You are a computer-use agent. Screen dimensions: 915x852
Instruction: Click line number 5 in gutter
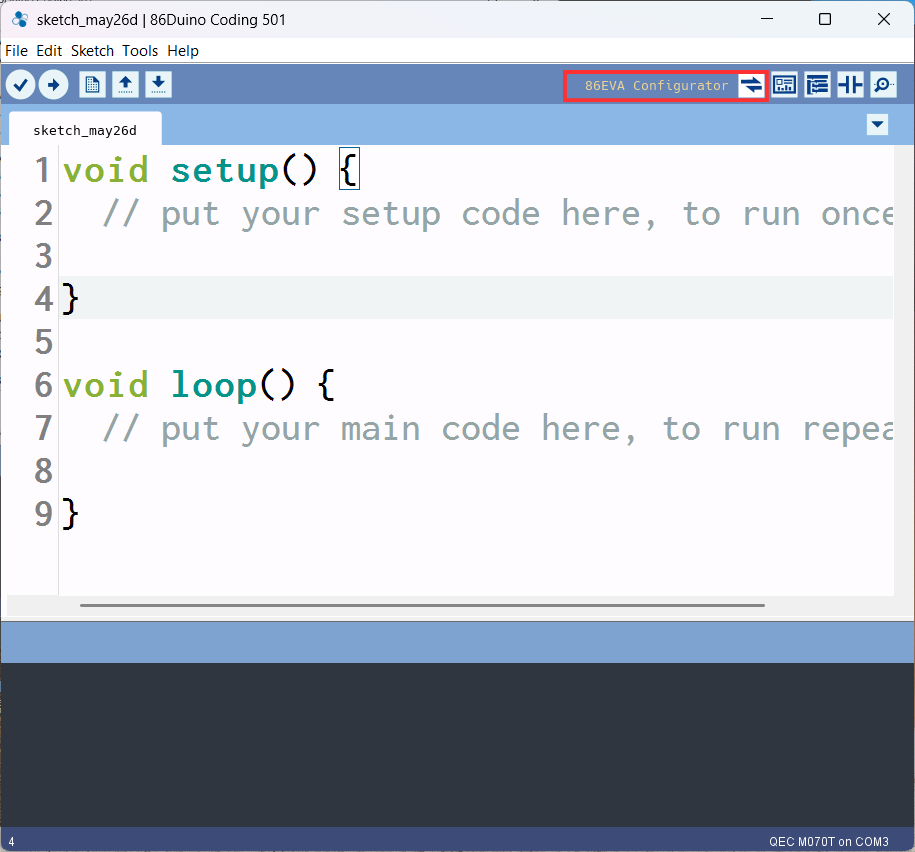point(44,342)
